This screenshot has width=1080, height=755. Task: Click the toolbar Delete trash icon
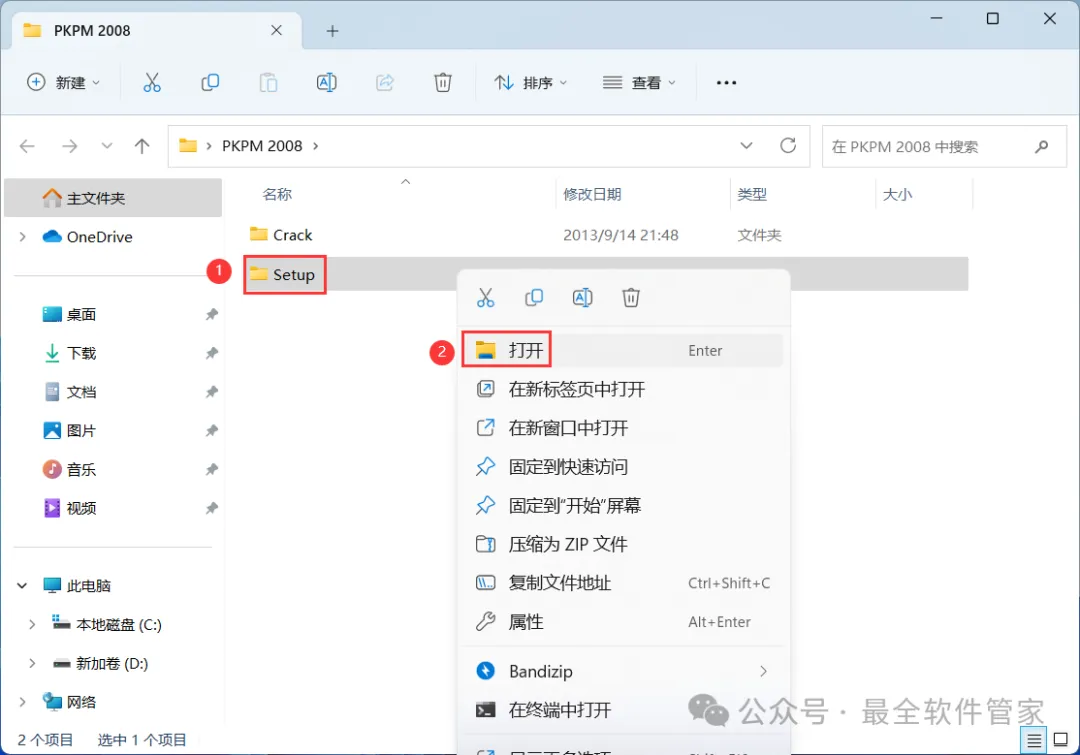pos(443,83)
